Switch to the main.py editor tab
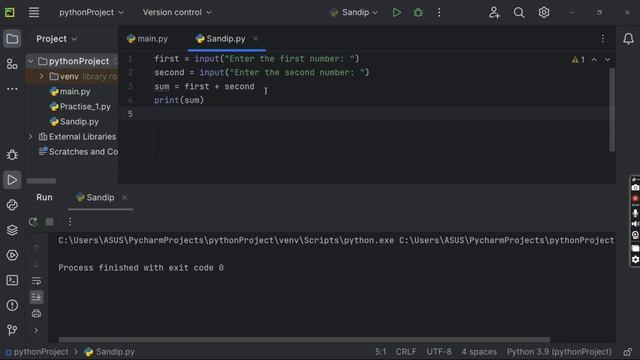640x360 pixels. coord(147,39)
